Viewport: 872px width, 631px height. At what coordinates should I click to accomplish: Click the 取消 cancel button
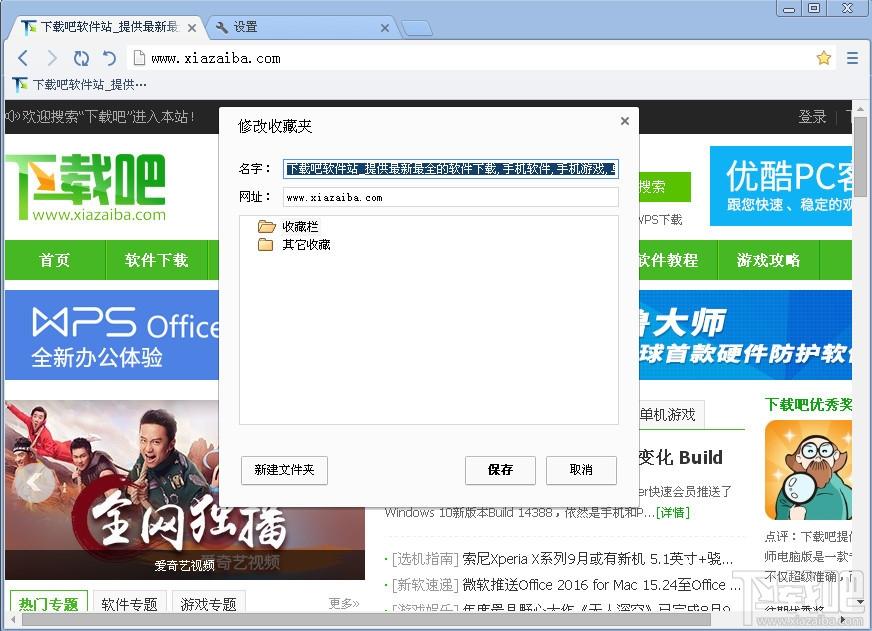(x=581, y=470)
